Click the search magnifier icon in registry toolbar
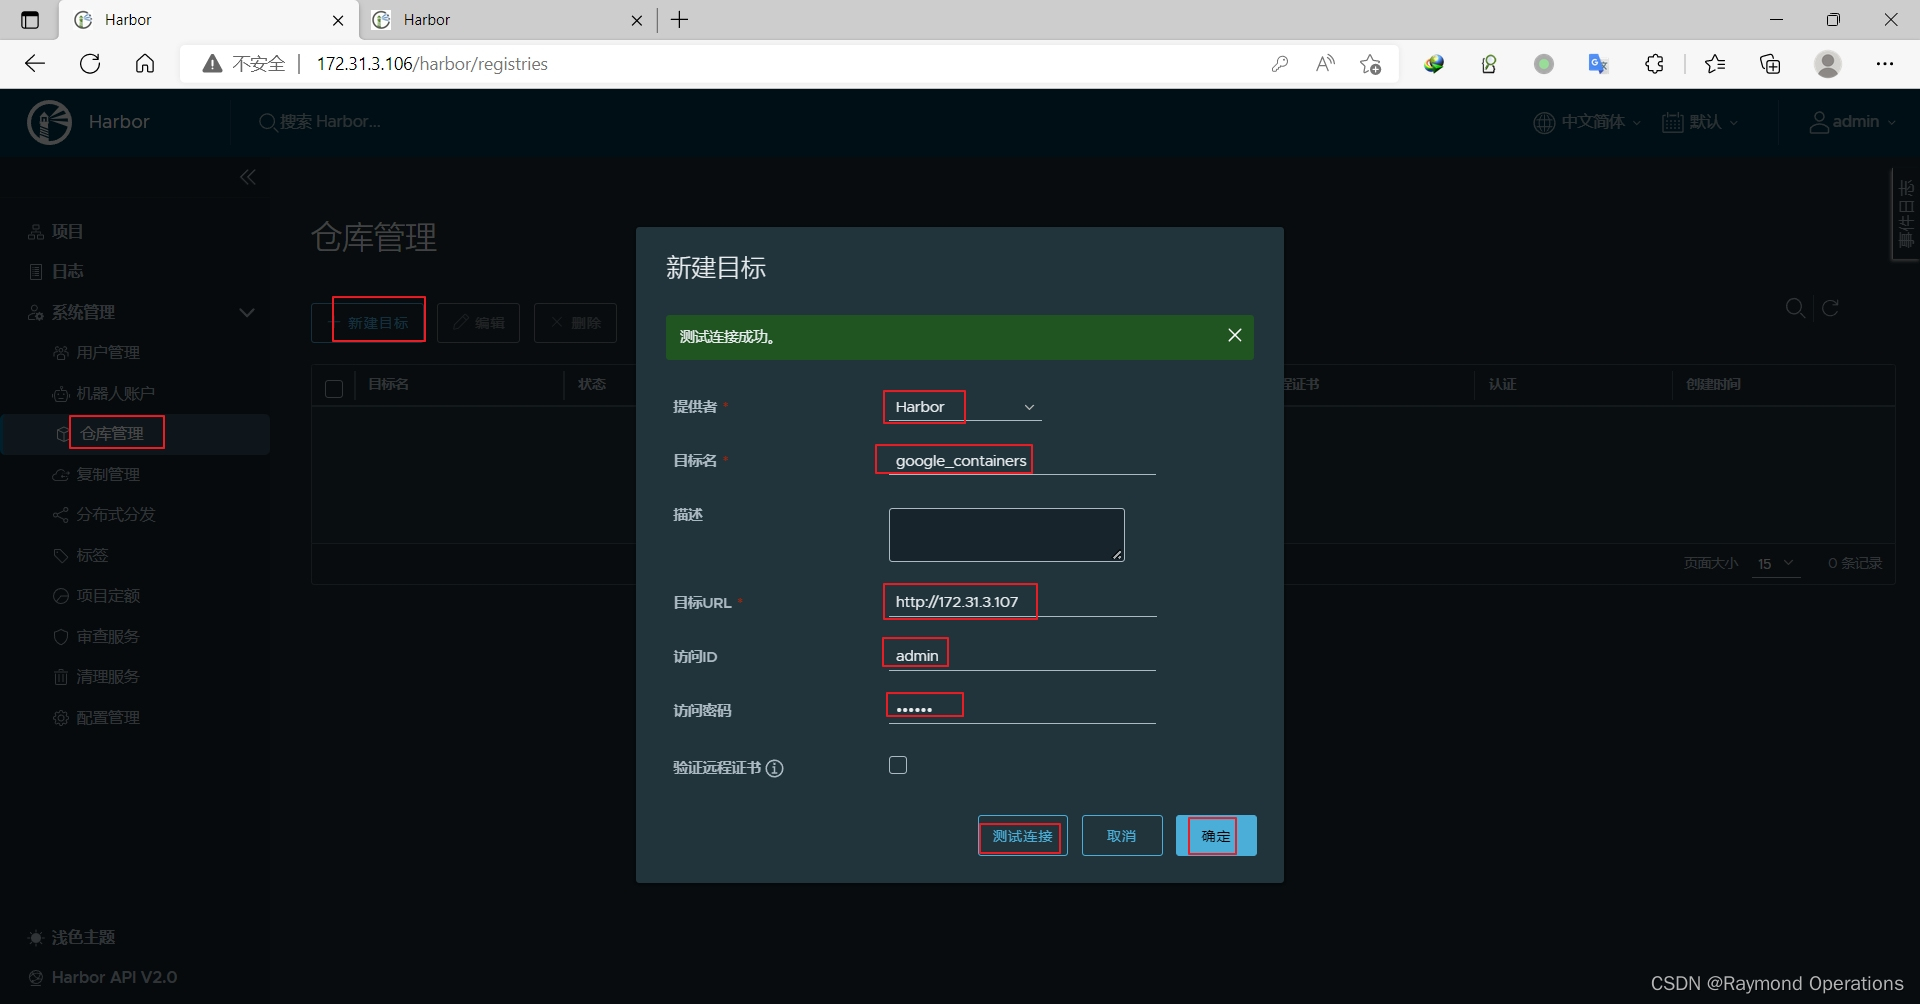 [1796, 308]
